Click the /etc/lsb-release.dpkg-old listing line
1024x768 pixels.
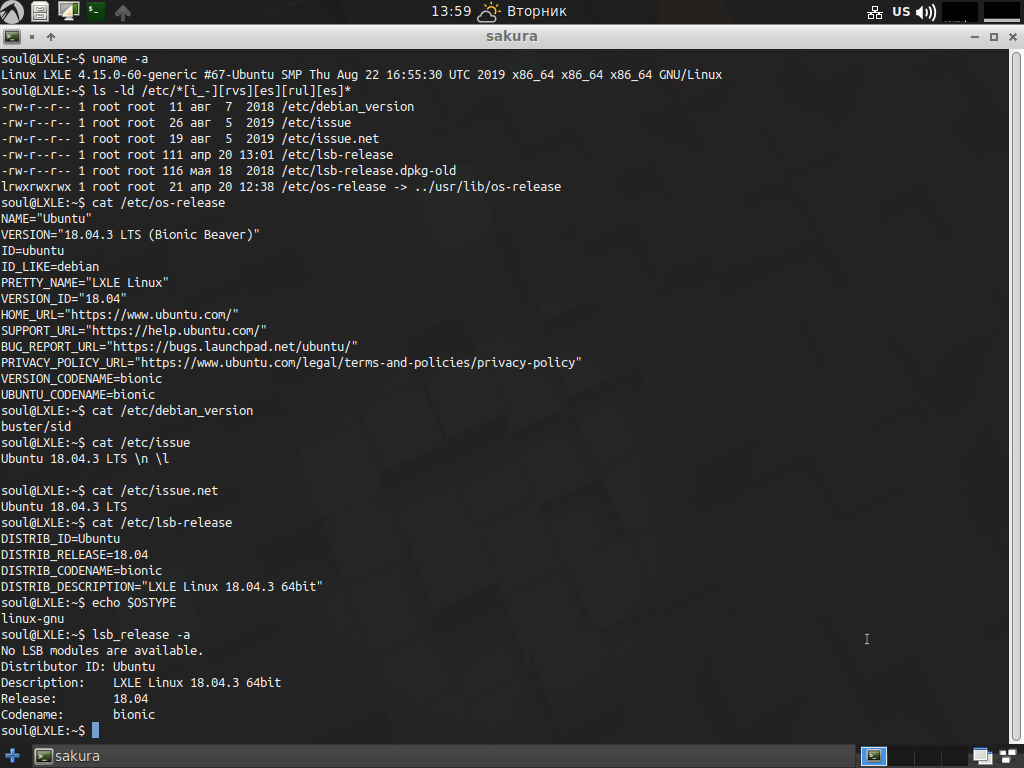tap(228, 170)
